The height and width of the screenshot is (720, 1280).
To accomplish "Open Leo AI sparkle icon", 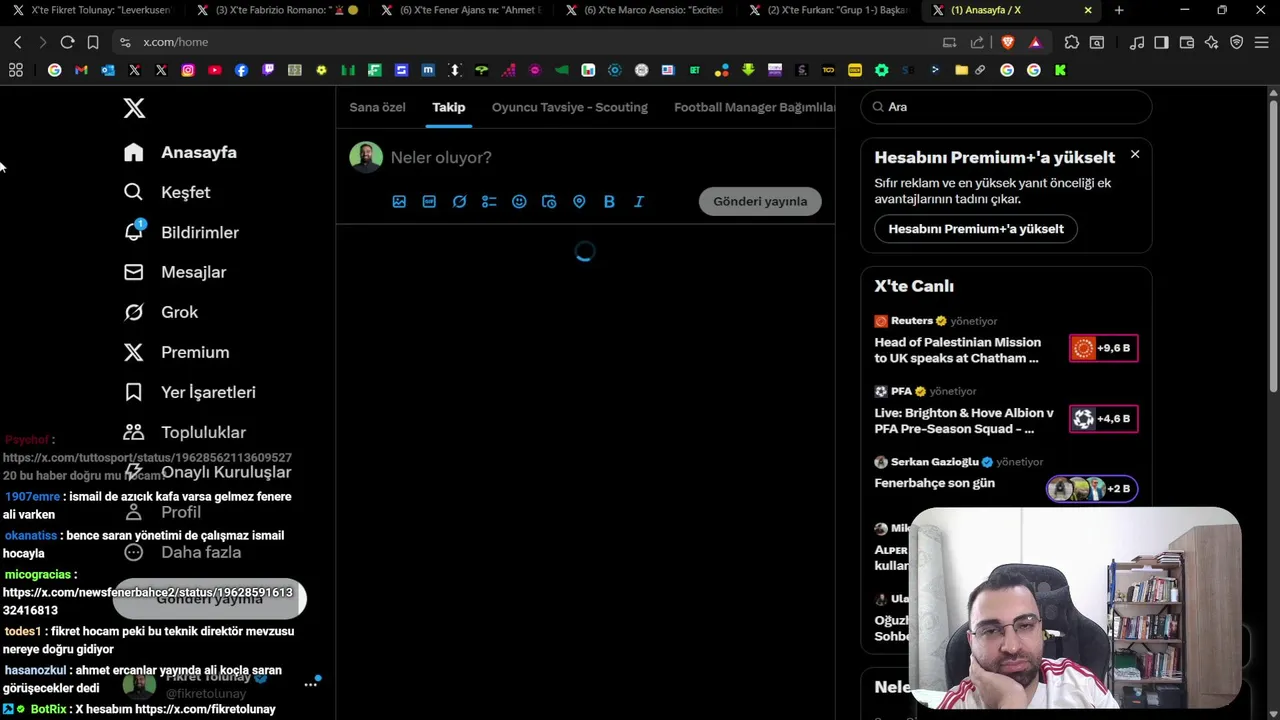I will tap(1212, 42).
